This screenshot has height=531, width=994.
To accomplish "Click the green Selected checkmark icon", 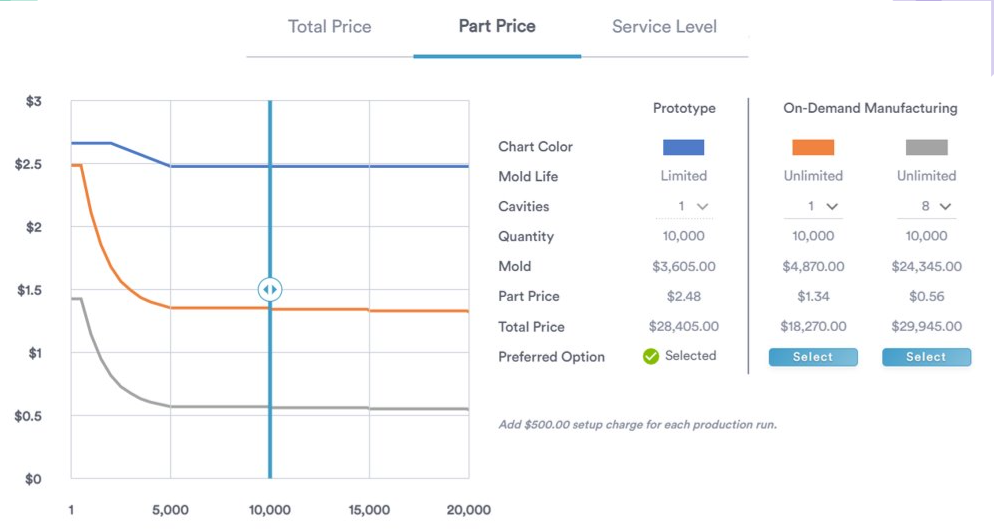I will point(651,356).
